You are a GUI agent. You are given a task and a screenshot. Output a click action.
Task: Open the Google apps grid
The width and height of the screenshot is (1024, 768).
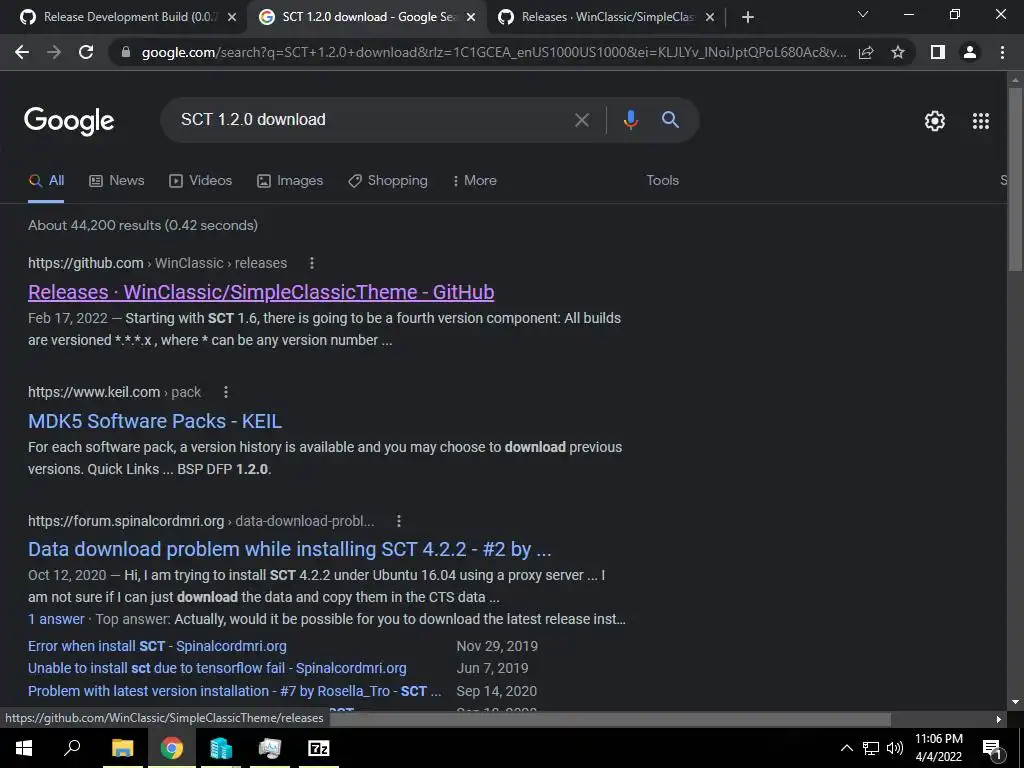[x=981, y=121]
